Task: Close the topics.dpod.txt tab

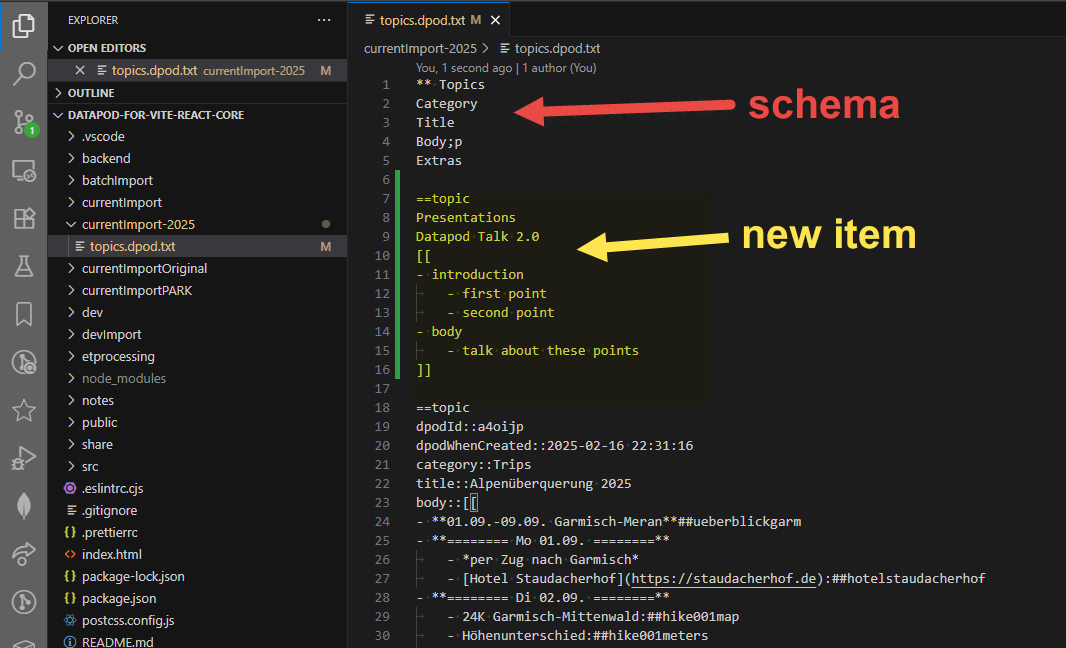Action: 495,20
